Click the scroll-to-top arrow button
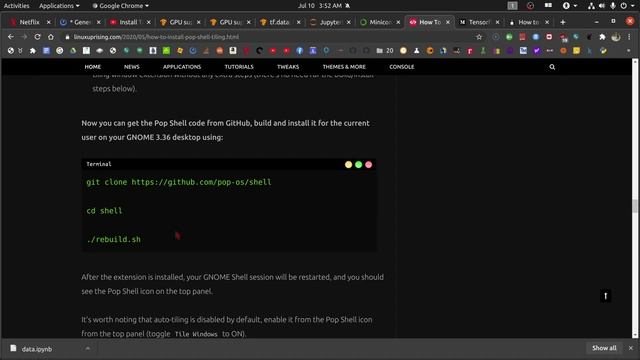The image size is (640, 360). point(605,296)
